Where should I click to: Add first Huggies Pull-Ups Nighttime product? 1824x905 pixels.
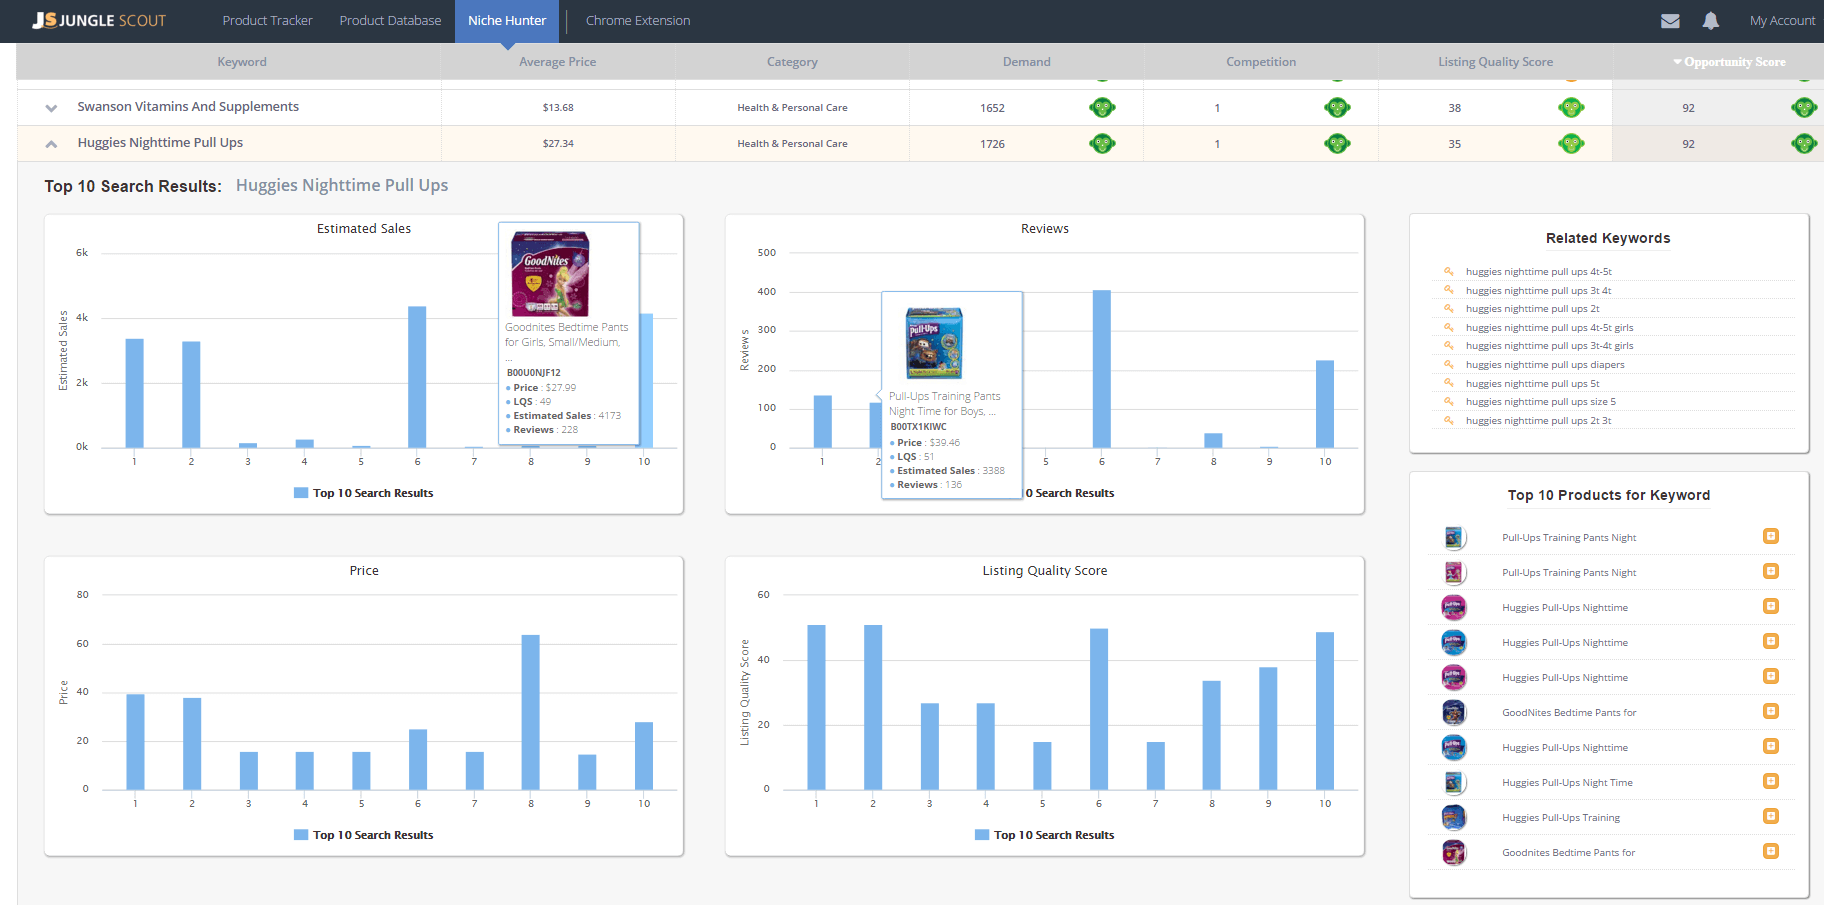pyautogui.click(x=1770, y=607)
